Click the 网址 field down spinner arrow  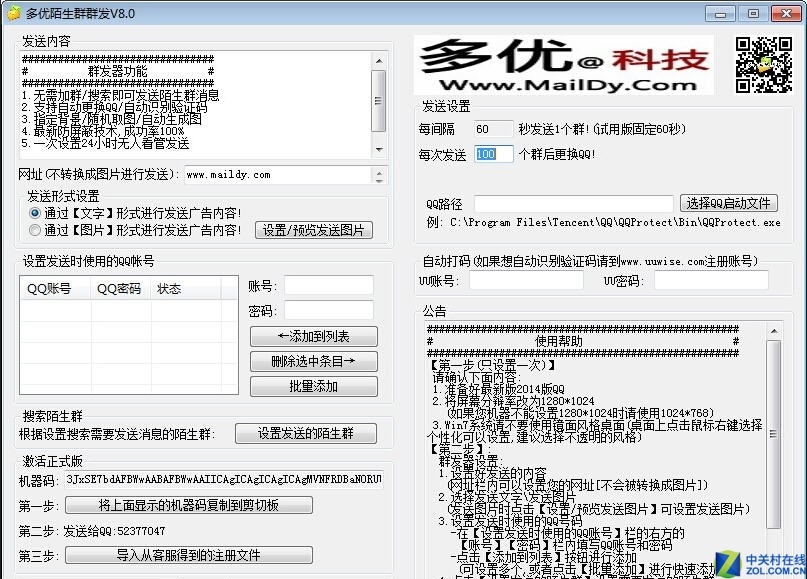379,180
